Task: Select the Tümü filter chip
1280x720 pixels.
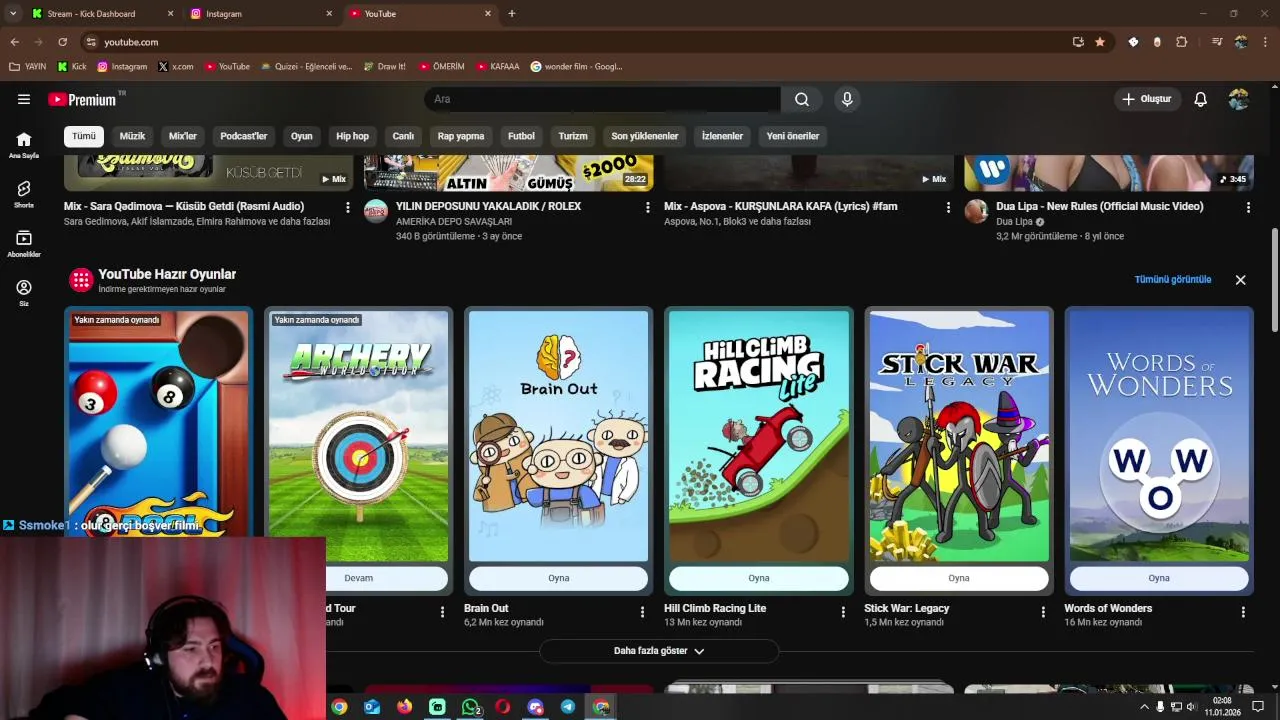Action: tap(84, 136)
